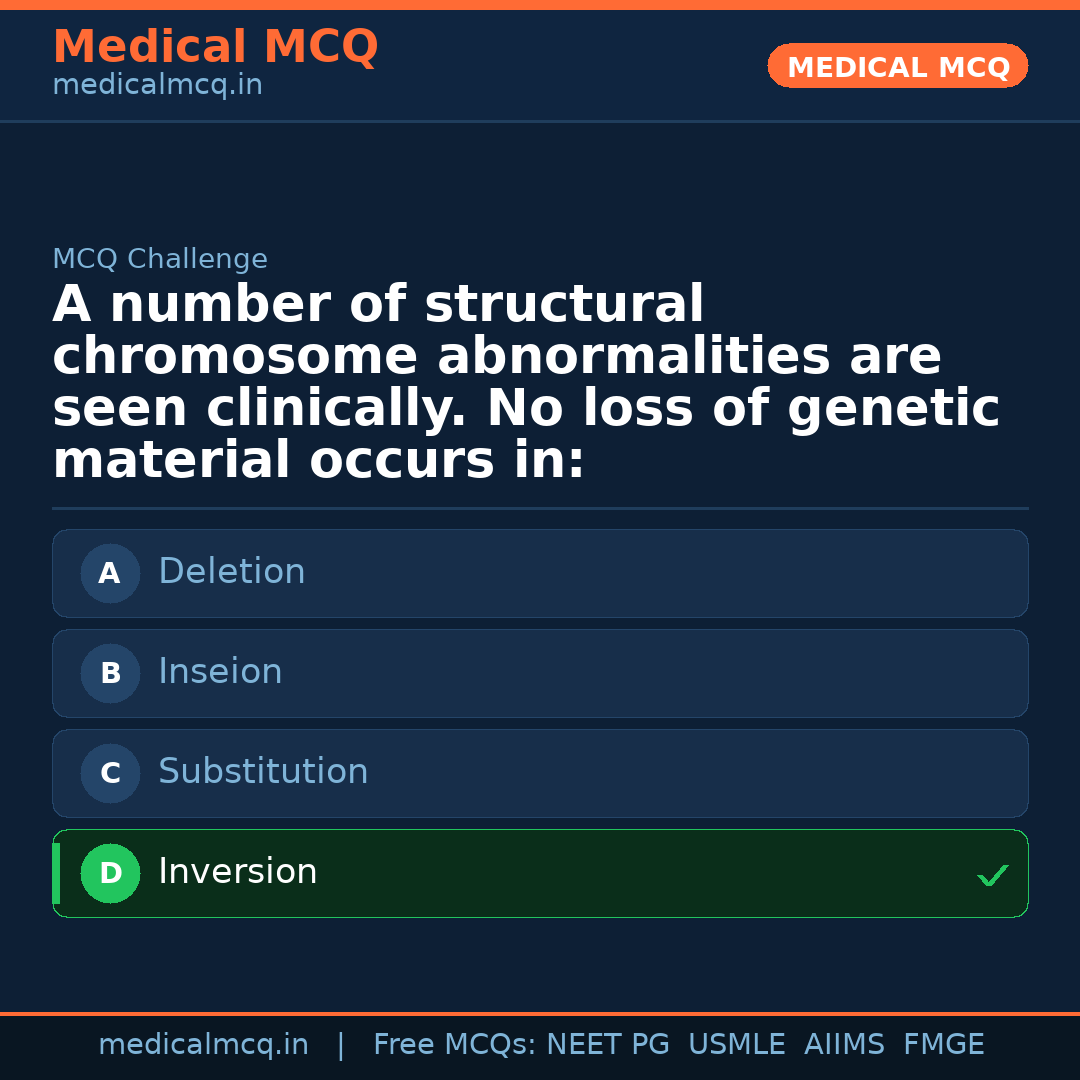Image resolution: width=1080 pixels, height=1080 pixels.
Task: Click the letter C circle icon
Action: tap(110, 773)
